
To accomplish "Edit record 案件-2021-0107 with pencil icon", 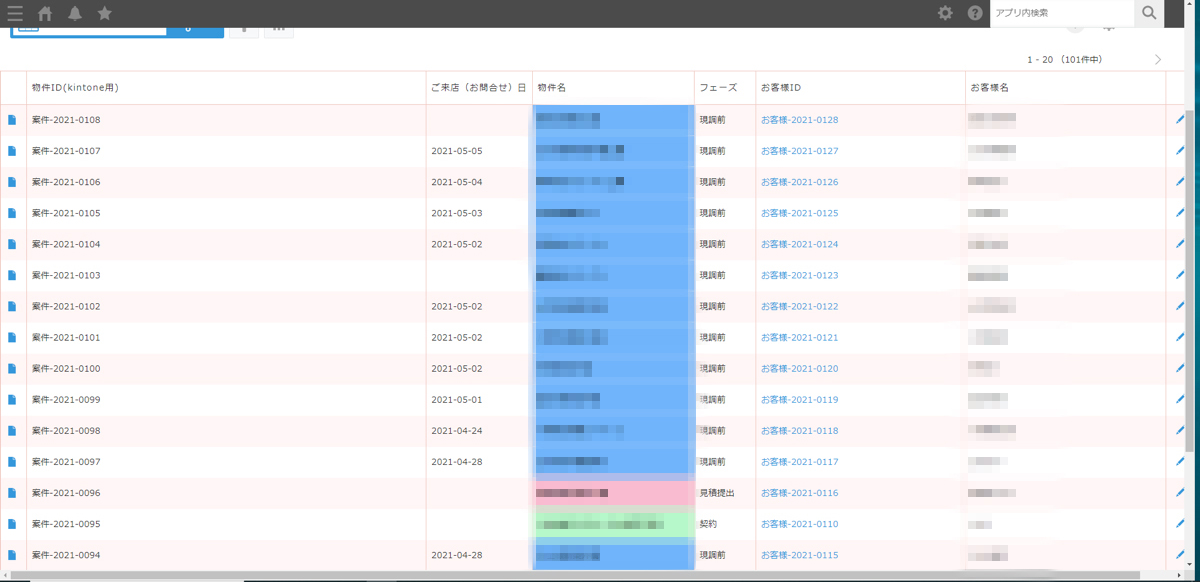I will [x=1180, y=151].
